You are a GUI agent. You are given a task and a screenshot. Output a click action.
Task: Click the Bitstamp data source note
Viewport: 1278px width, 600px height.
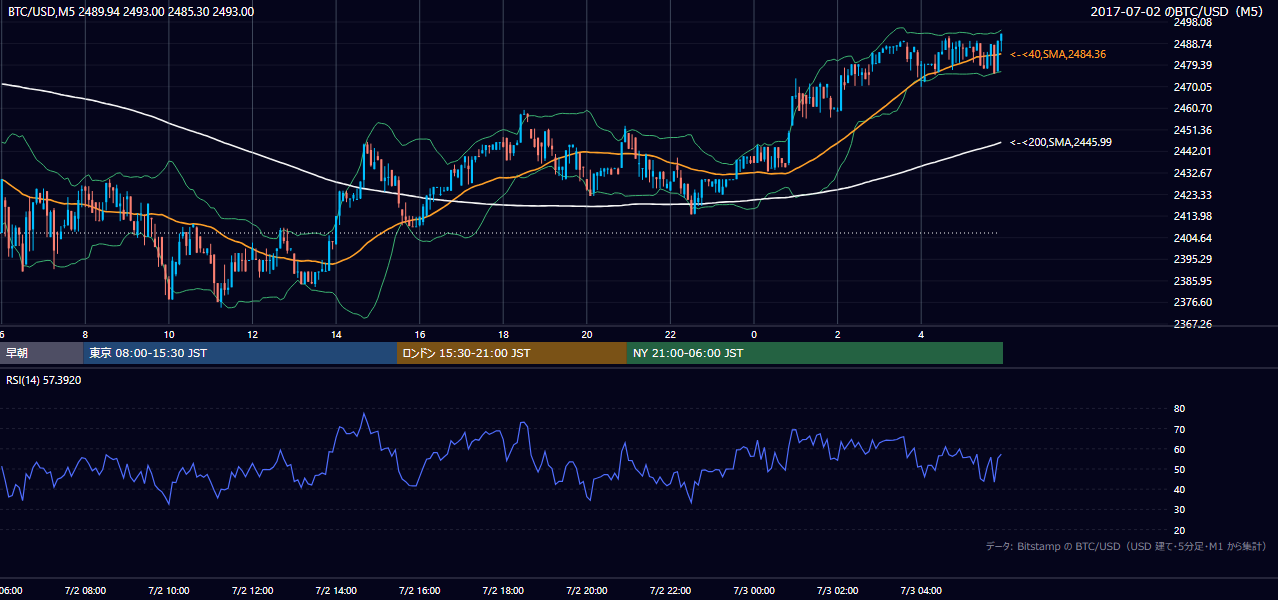point(1126,546)
